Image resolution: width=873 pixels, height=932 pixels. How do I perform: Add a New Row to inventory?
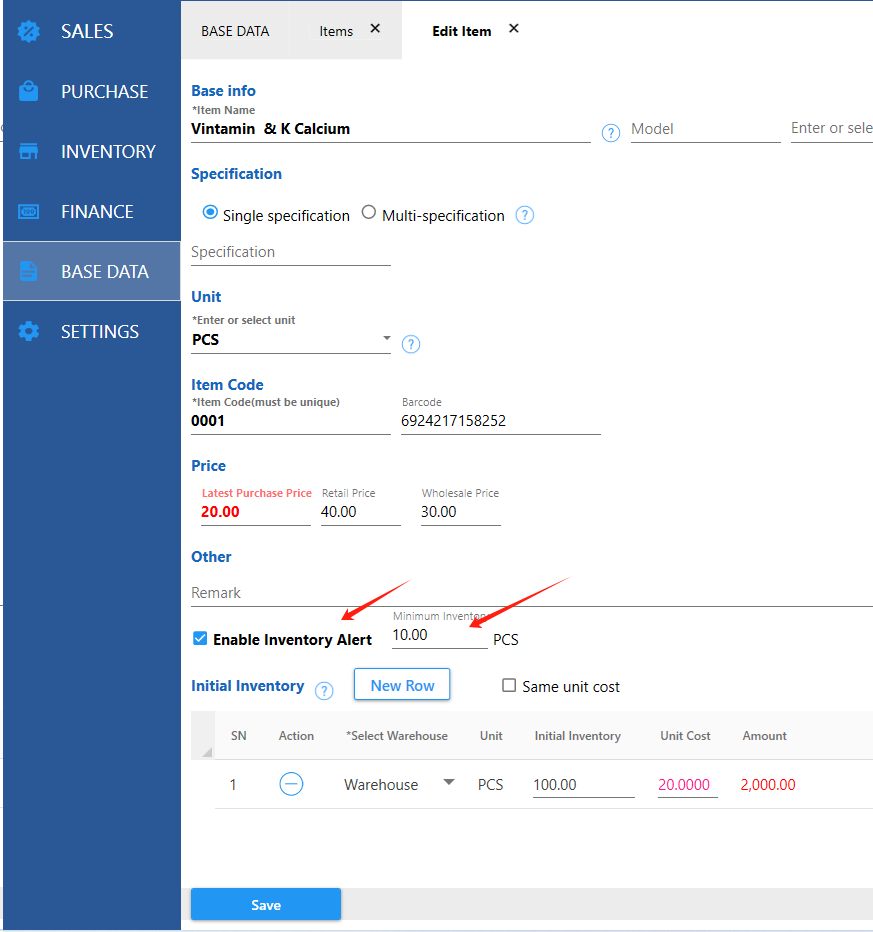[x=402, y=685]
